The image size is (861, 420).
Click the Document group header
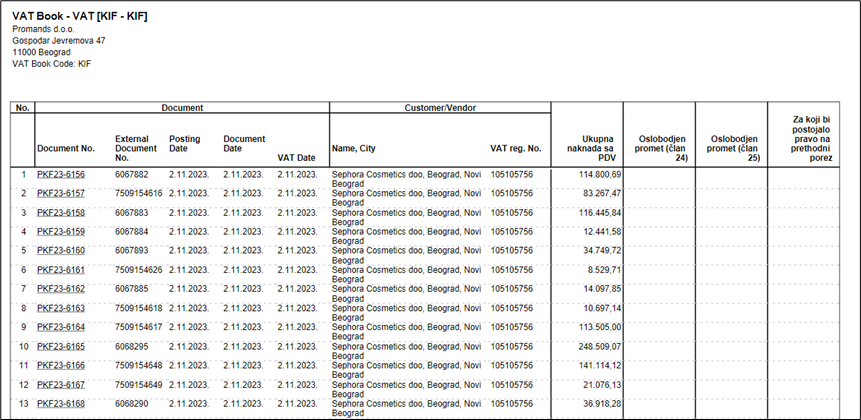click(x=182, y=108)
